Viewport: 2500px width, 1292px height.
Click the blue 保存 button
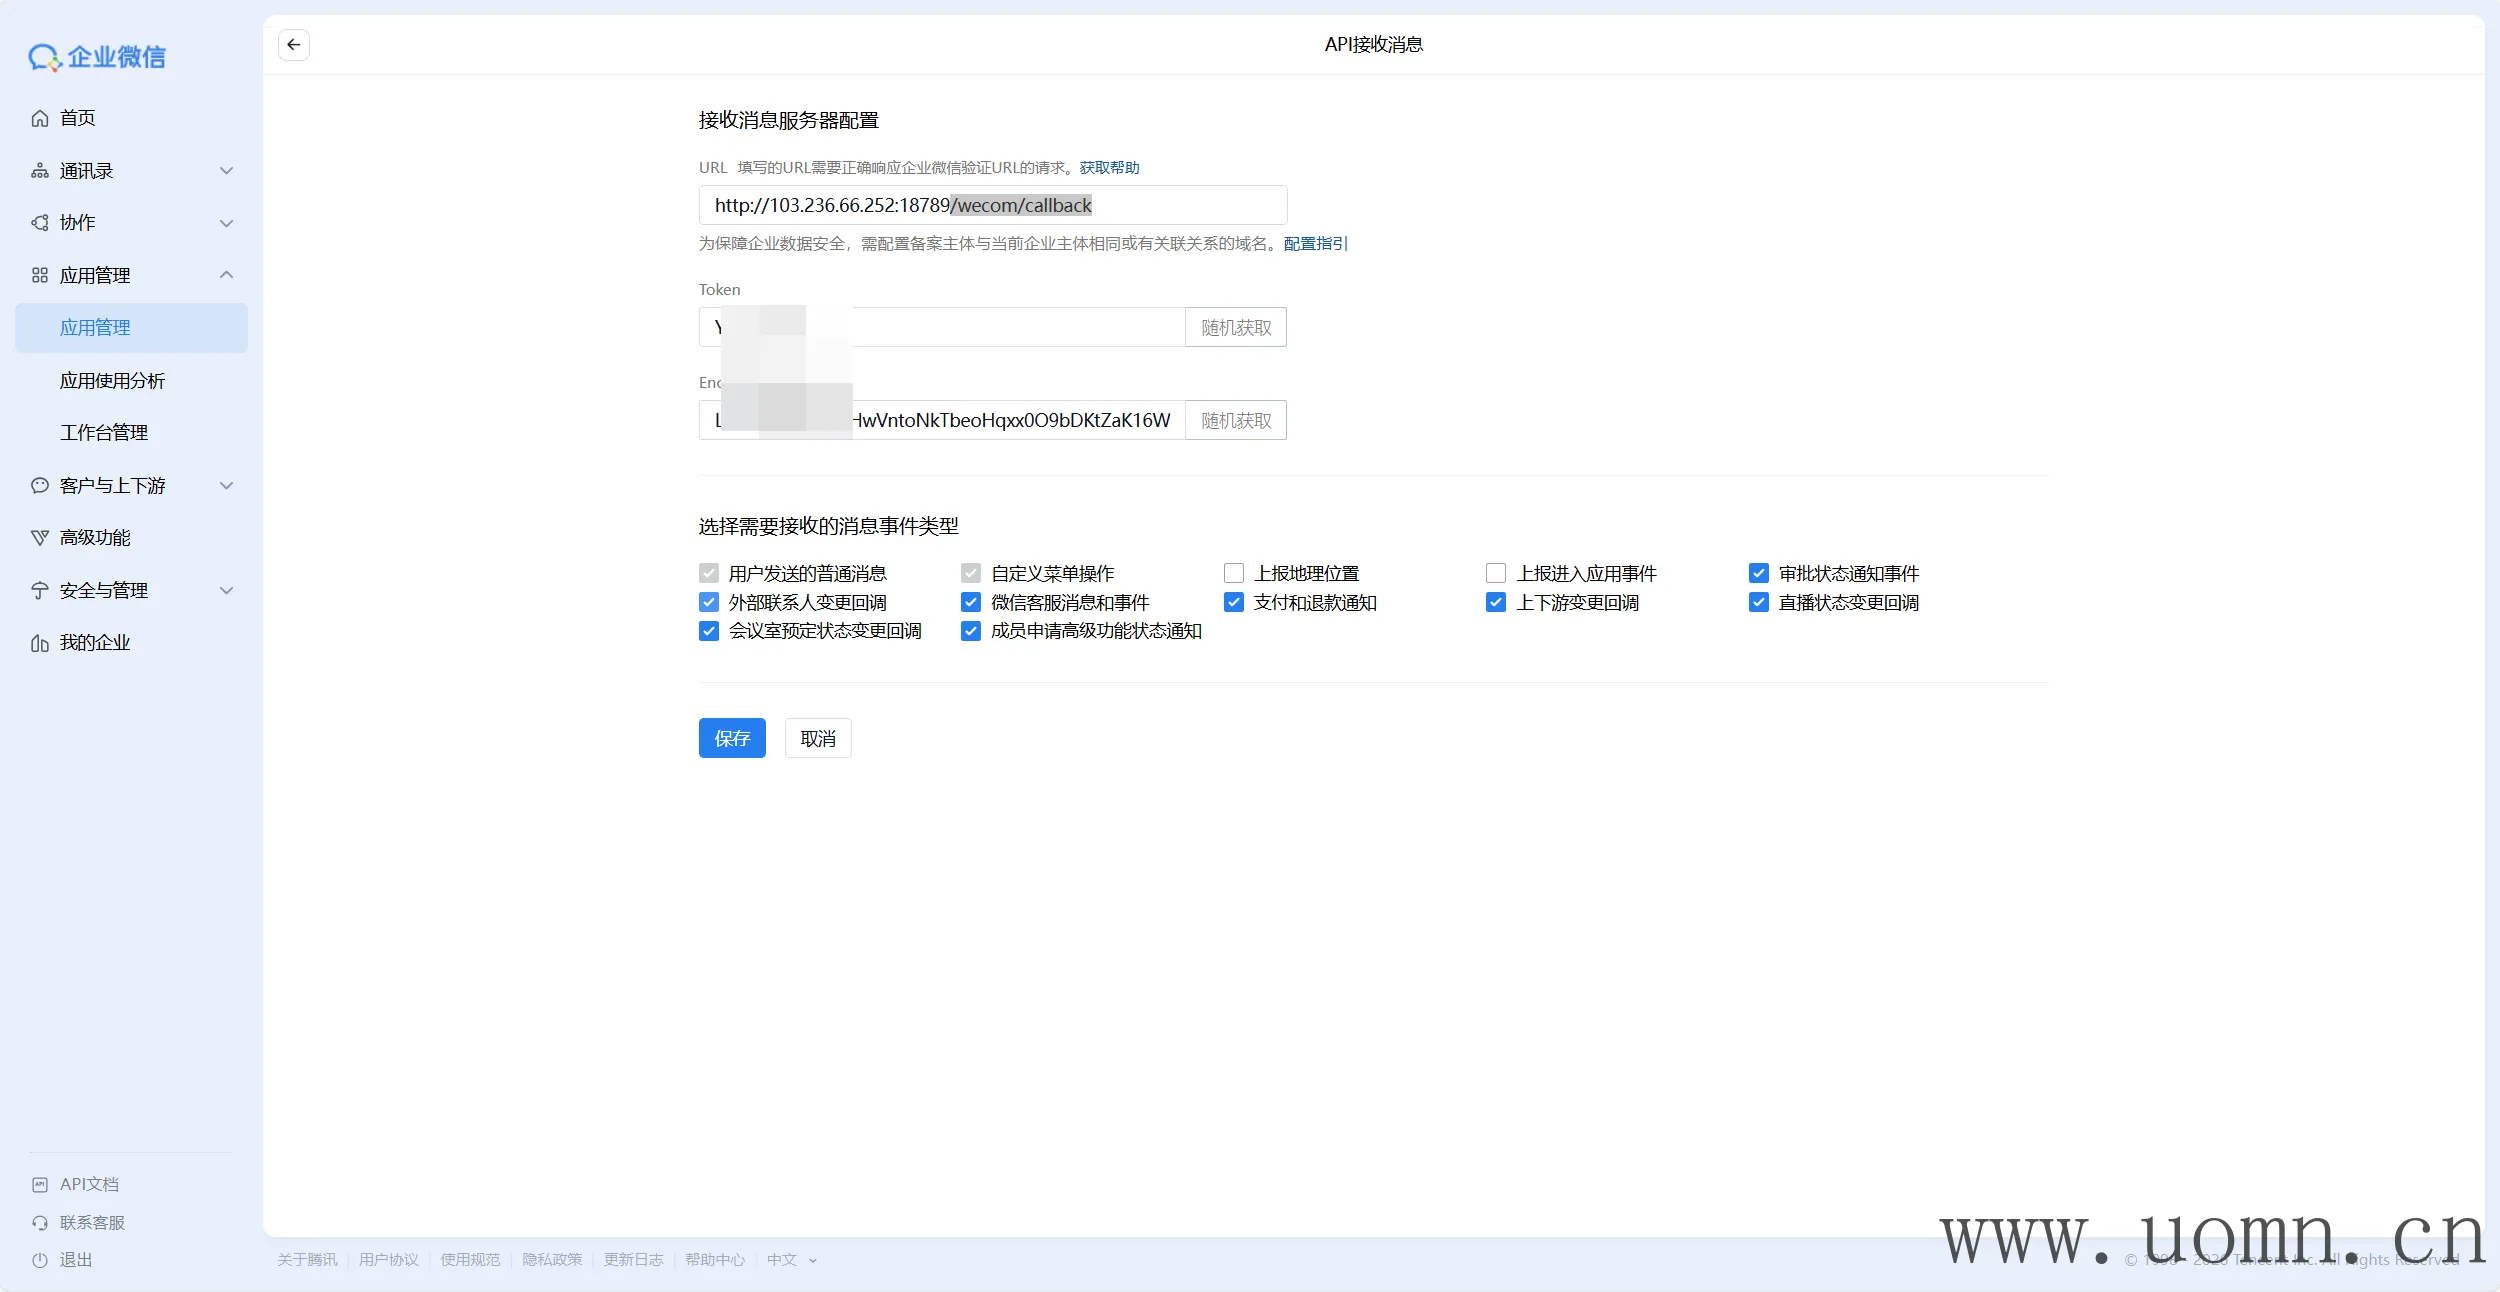tap(732, 738)
